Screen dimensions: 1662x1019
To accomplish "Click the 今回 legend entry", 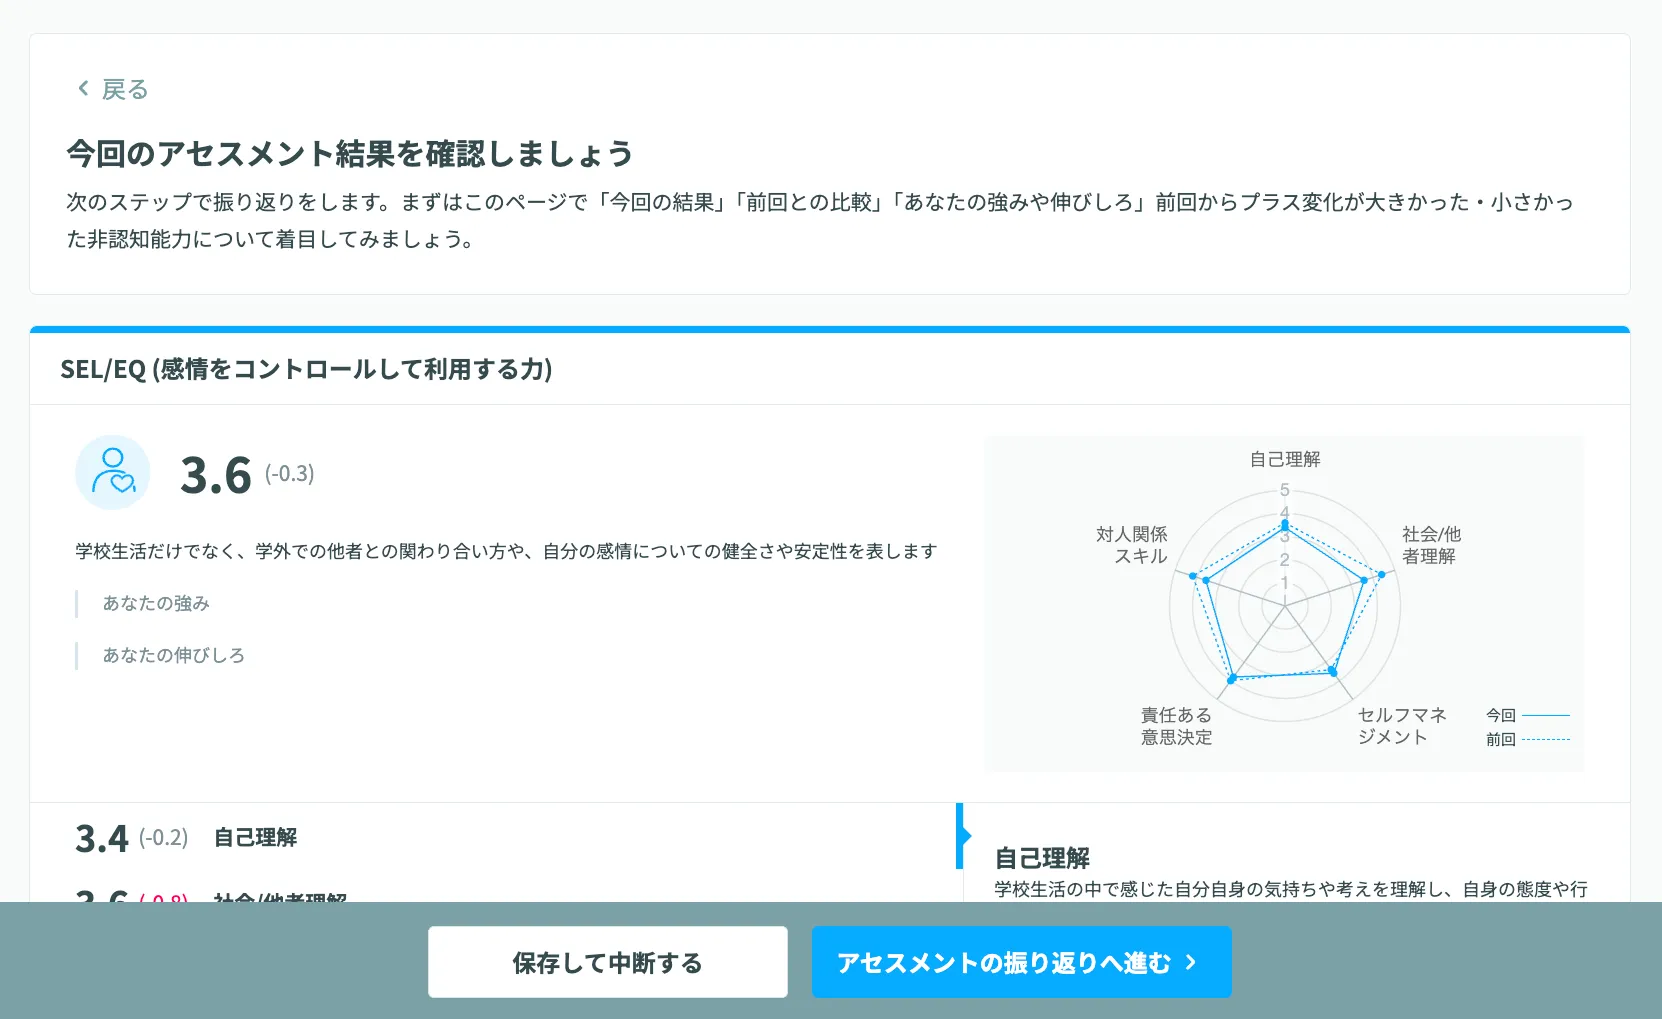I will [x=1527, y=715].
